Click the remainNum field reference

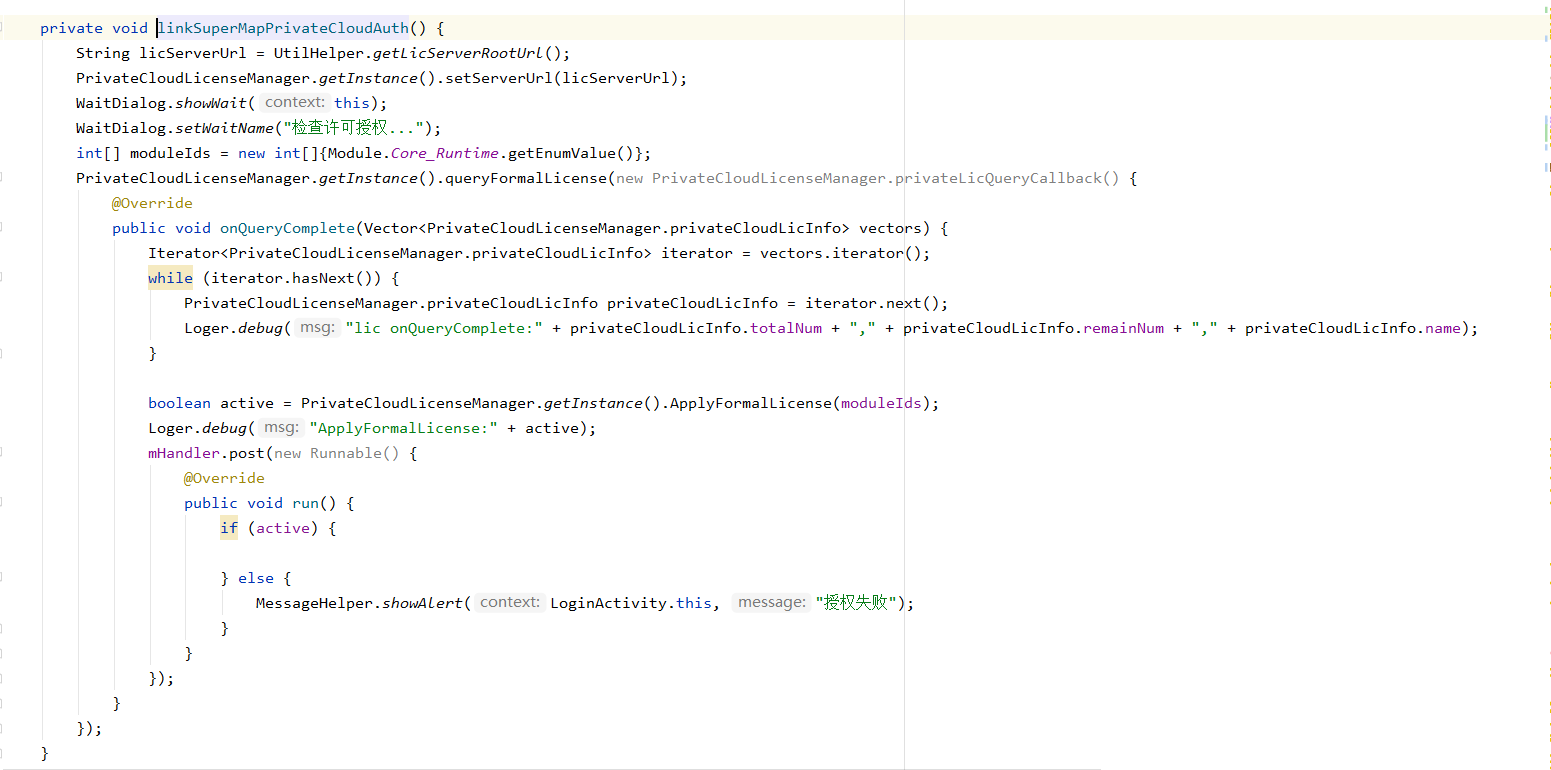pyautogui.click(x=1123, y=328)
